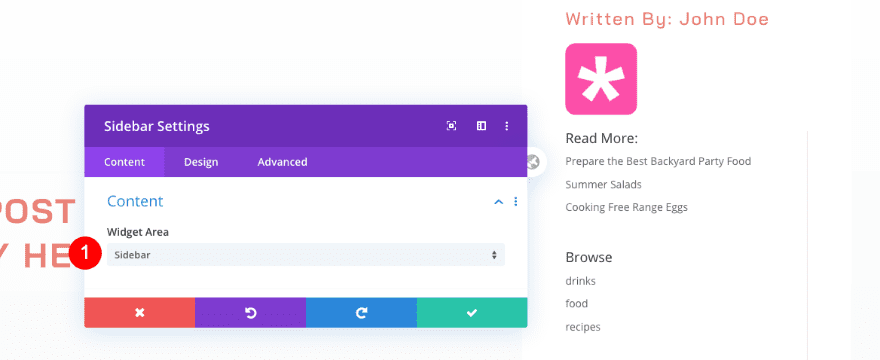
Task: Open Prepare the Best Backyard Party Food link
Action: pos(658,161)
